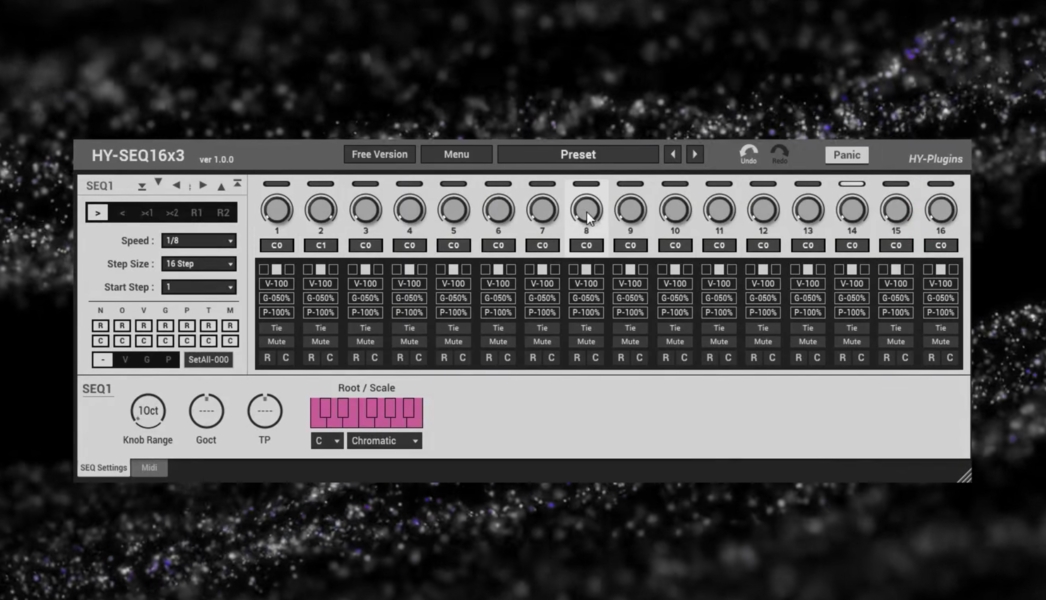Change the scale from Chromatic dropdown
Viewport: 1046px width, 600px height.
(x=383, y=440)
